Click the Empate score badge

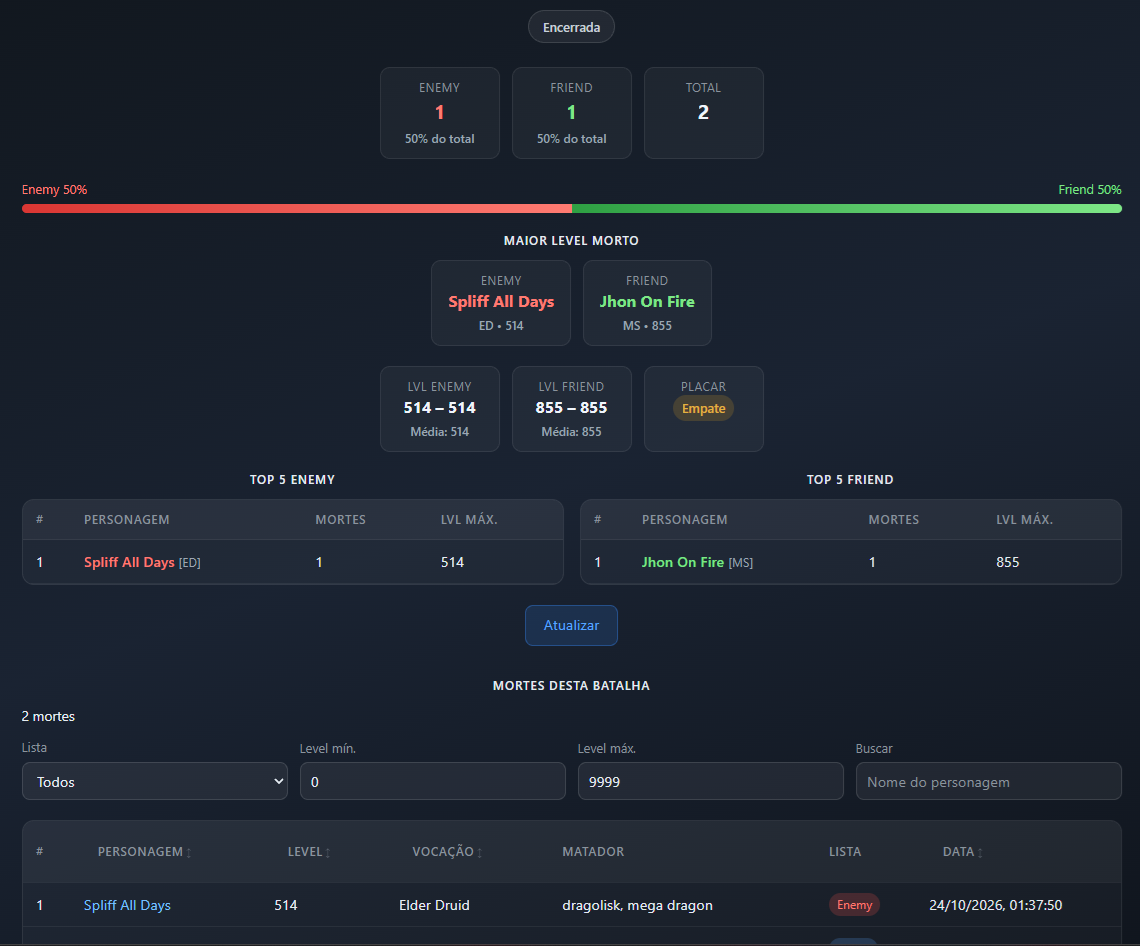pos(704,409)
